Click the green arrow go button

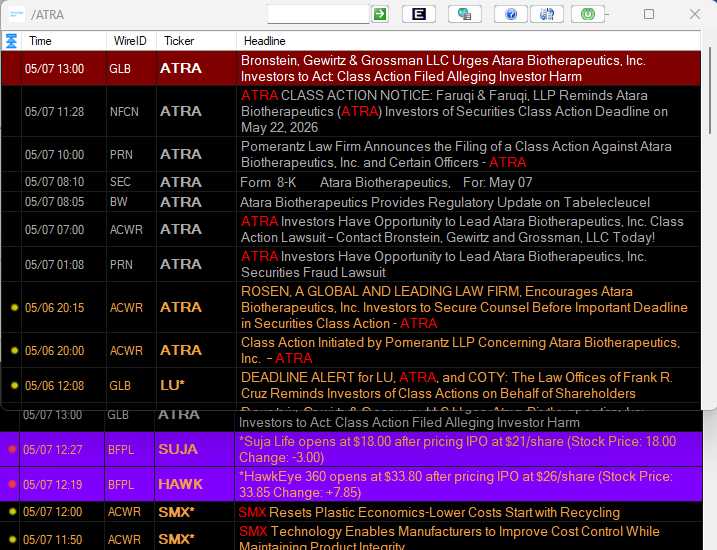tap(380, 14)
